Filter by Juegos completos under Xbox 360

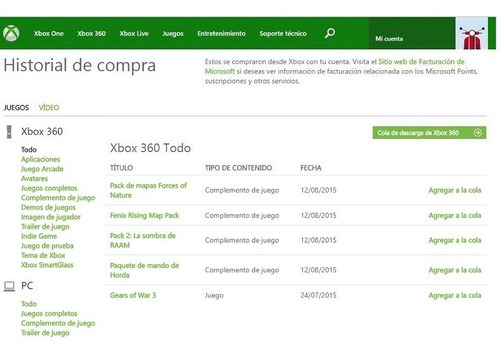tap(49, 188)
